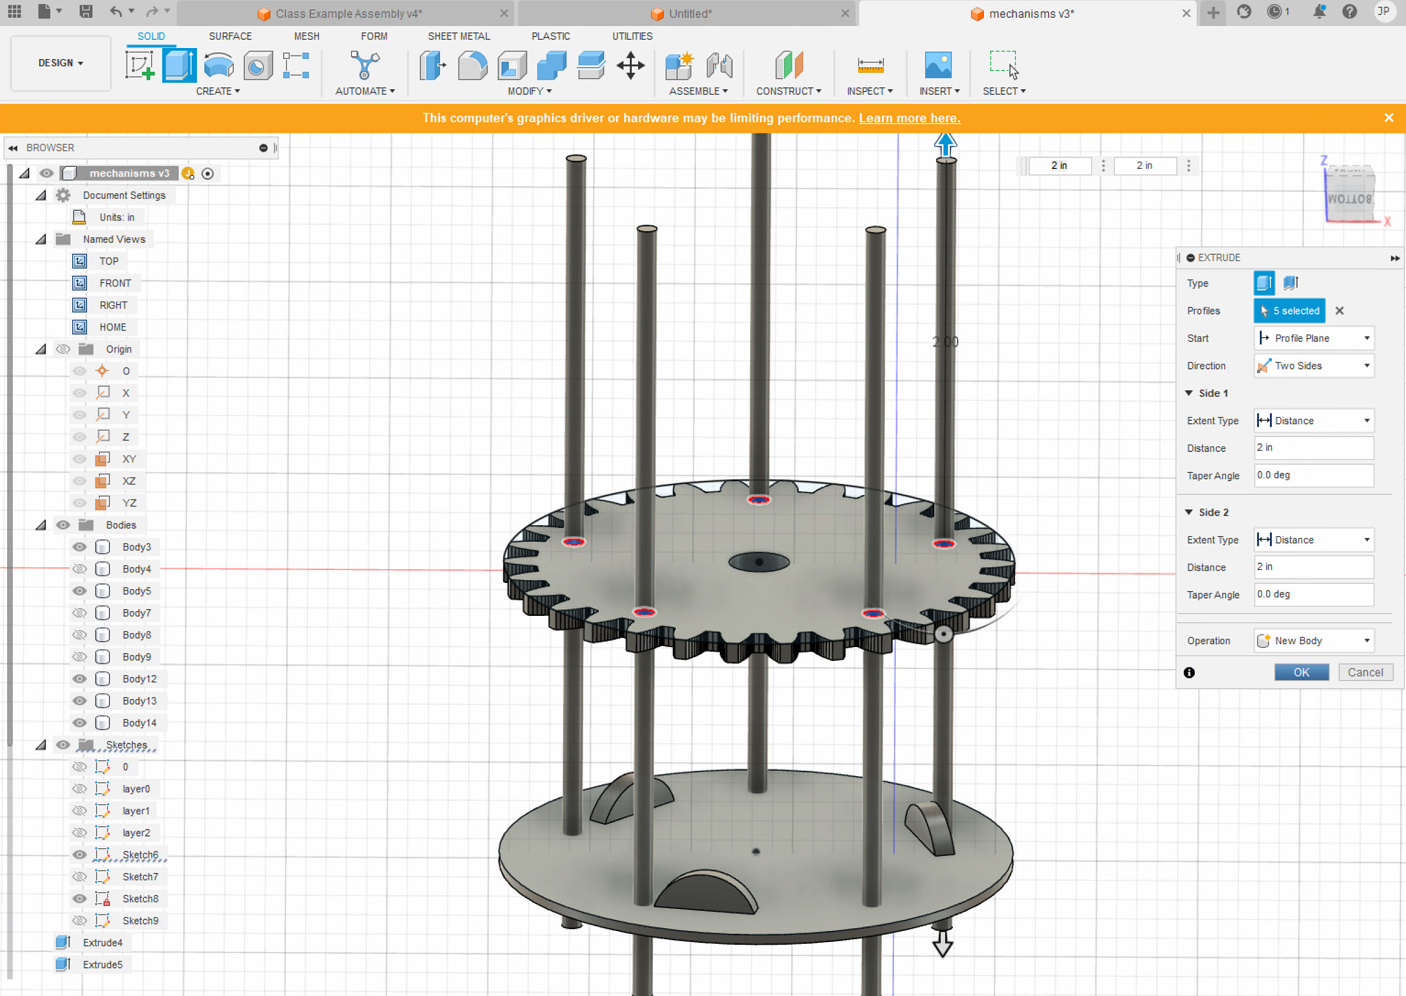Select the Move/Copy tool icon

pyautogui.click(x=630, y=66)
